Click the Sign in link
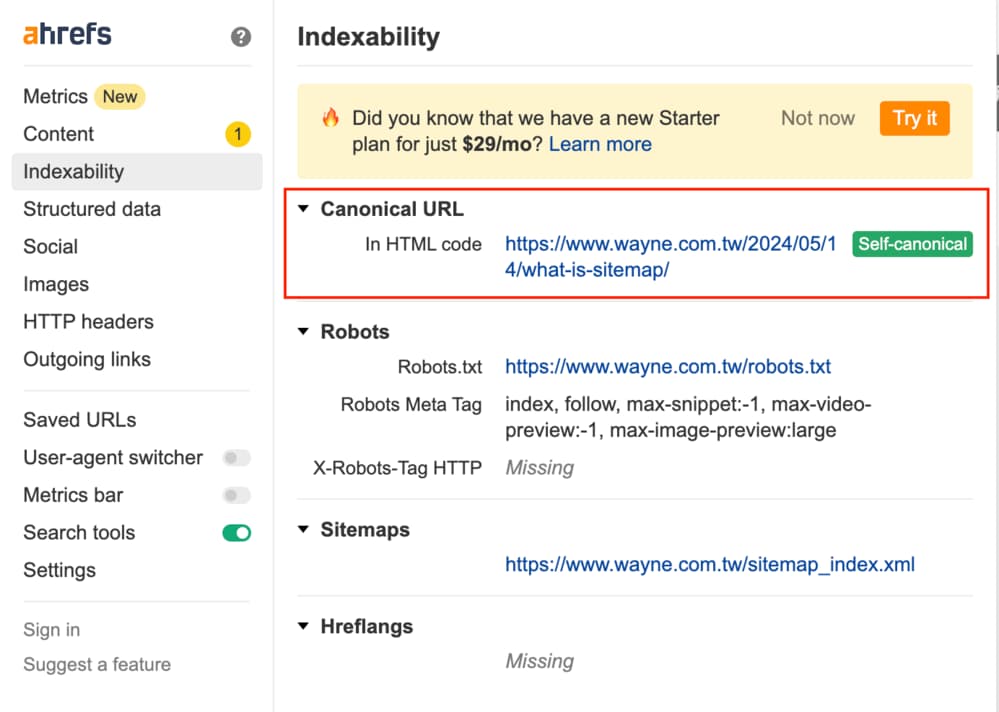Screen dimensions: 999x712 (x=52, y=630)
